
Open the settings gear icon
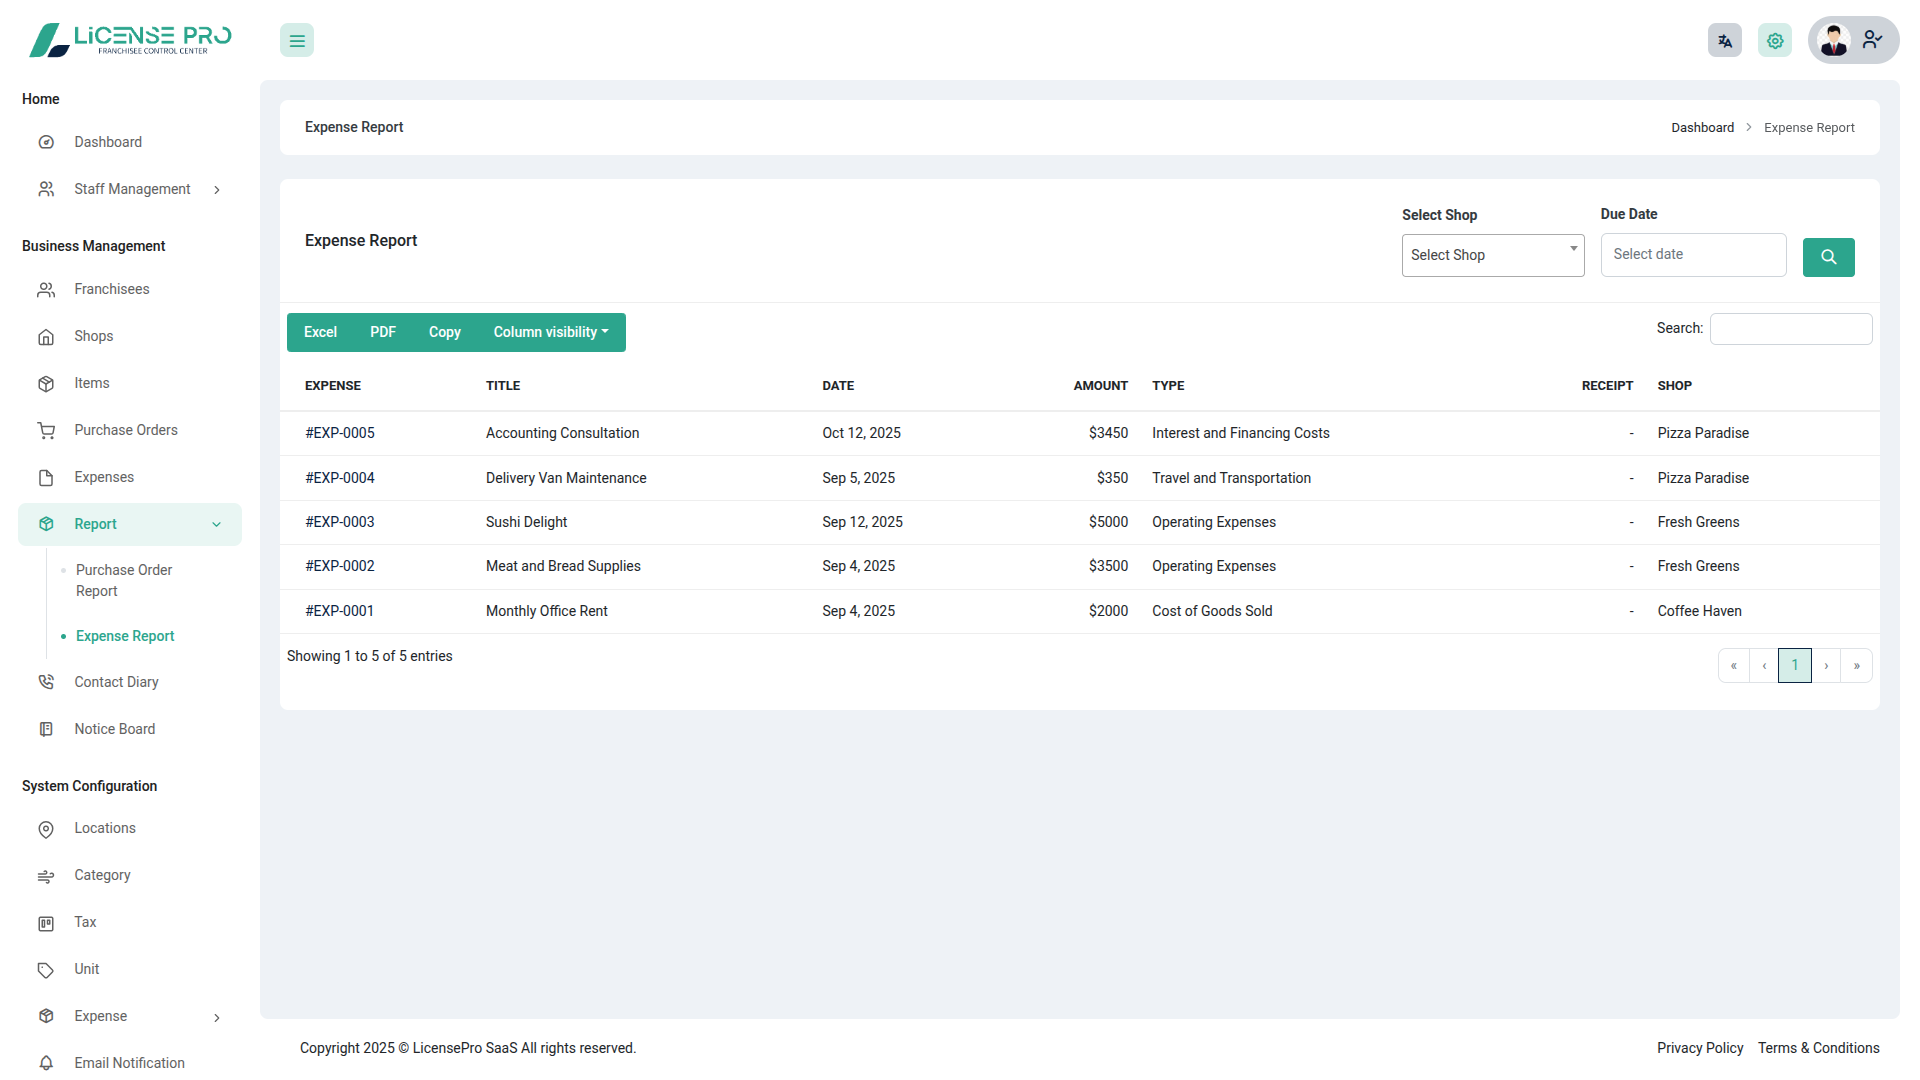[x=1774, y=41]
